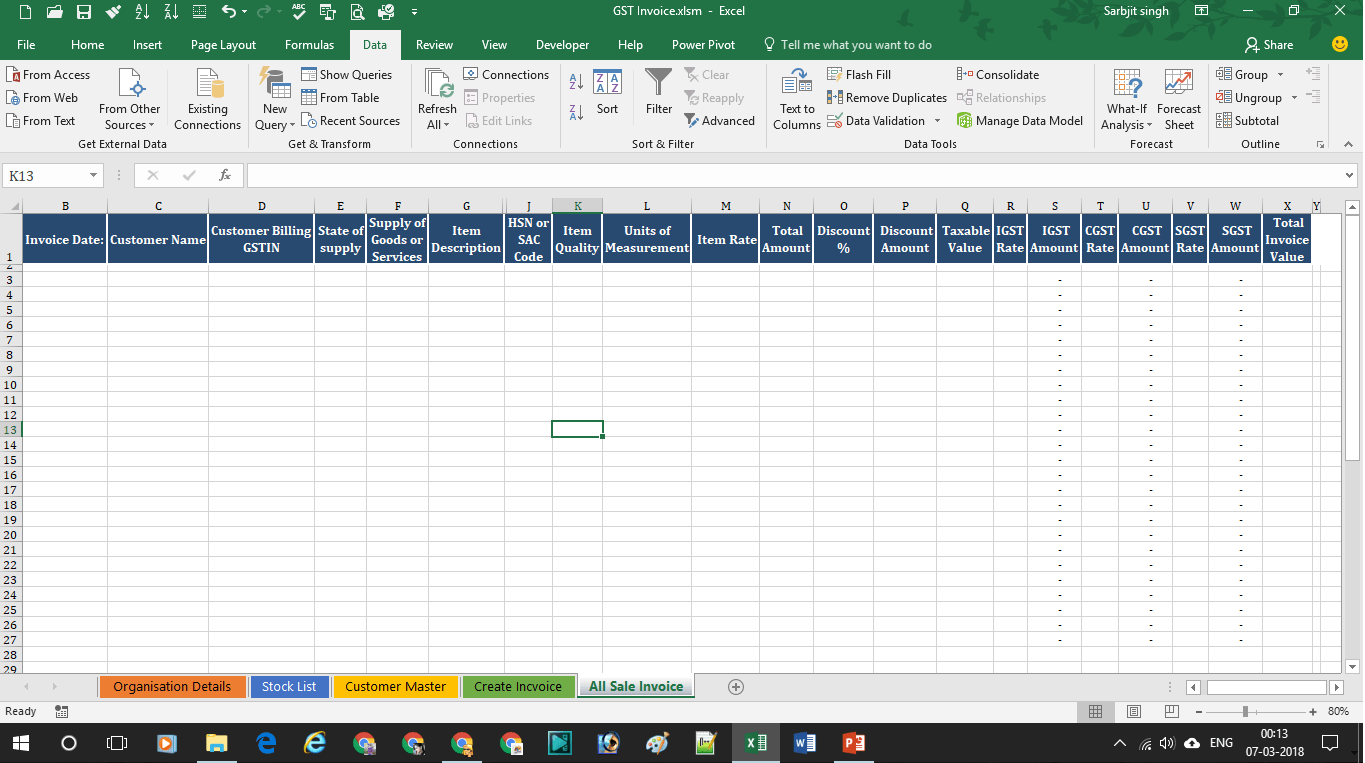The height and width of the screenshot is (763, 1365).
Task: Click the Undo arrow in Quick Access Toolbar
Action: click(229, 12)
